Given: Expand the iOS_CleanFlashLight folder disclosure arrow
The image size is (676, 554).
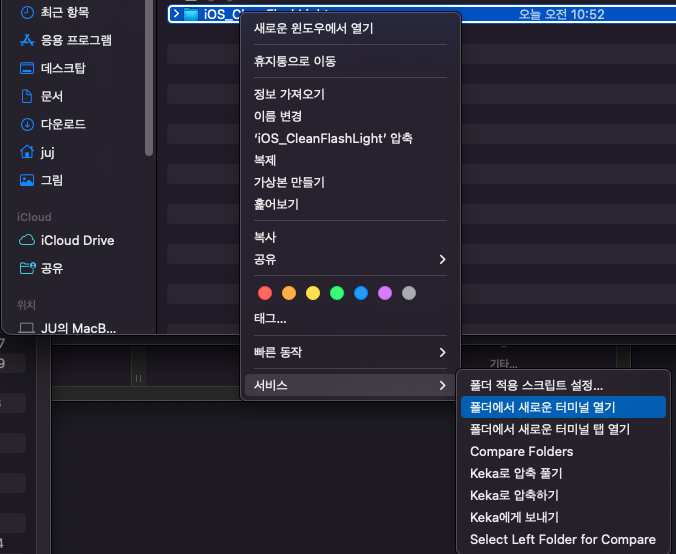Looking at the screenshot, I should tap(176, 14).
